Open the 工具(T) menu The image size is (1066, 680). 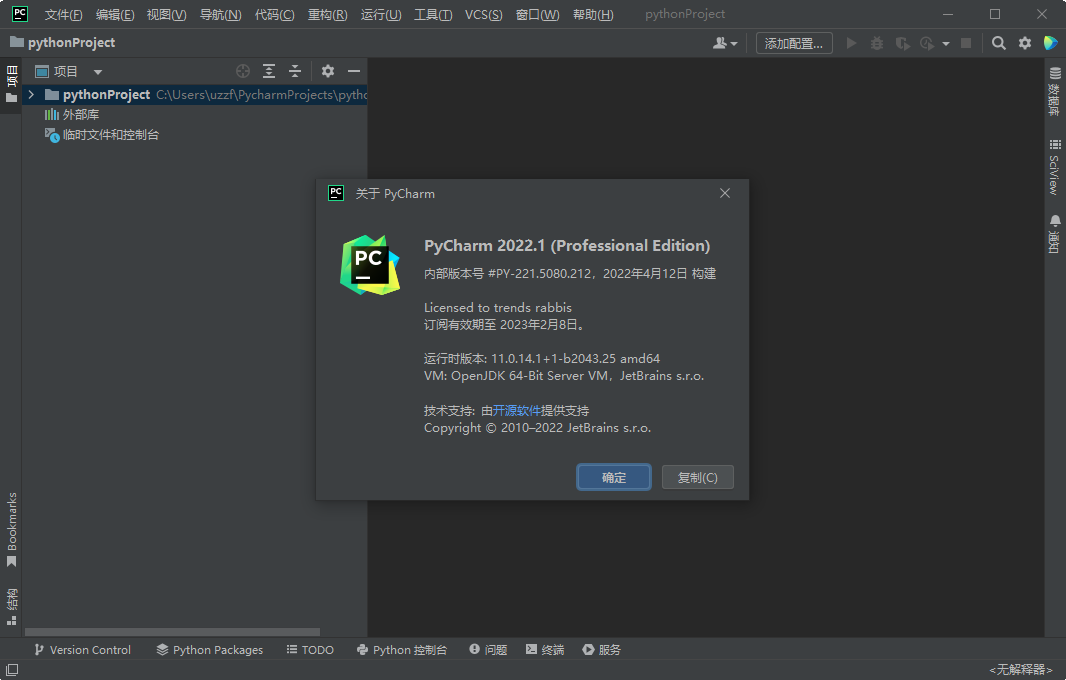coord(433,14)
